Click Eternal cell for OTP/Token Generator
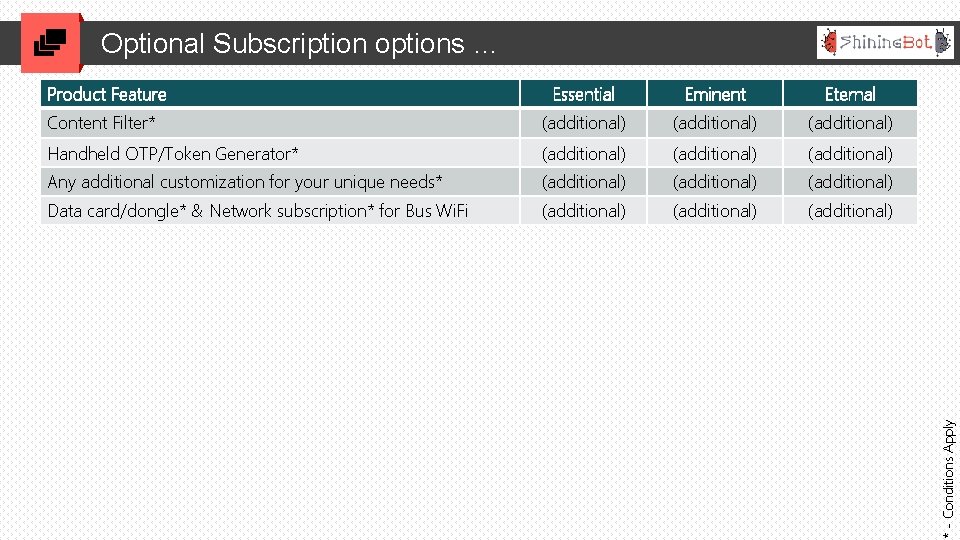The width and height of the screenshot is (960, 540). 850,153
